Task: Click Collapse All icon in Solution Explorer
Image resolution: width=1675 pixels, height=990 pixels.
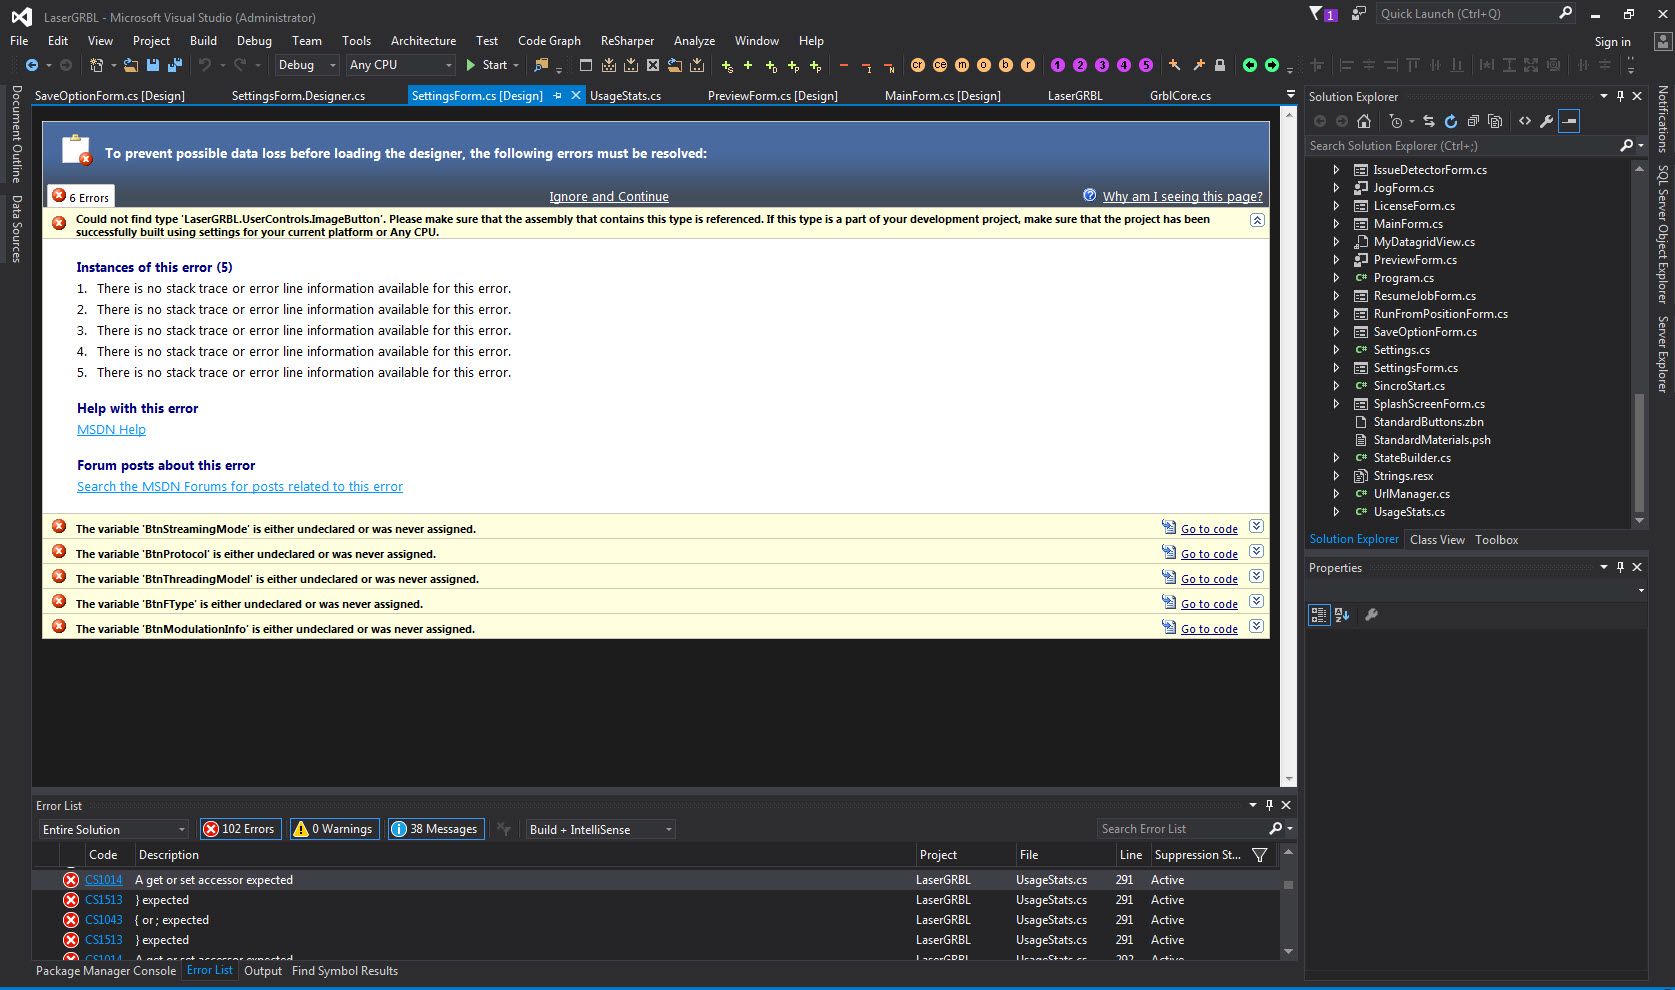Action: point(1473,121)
